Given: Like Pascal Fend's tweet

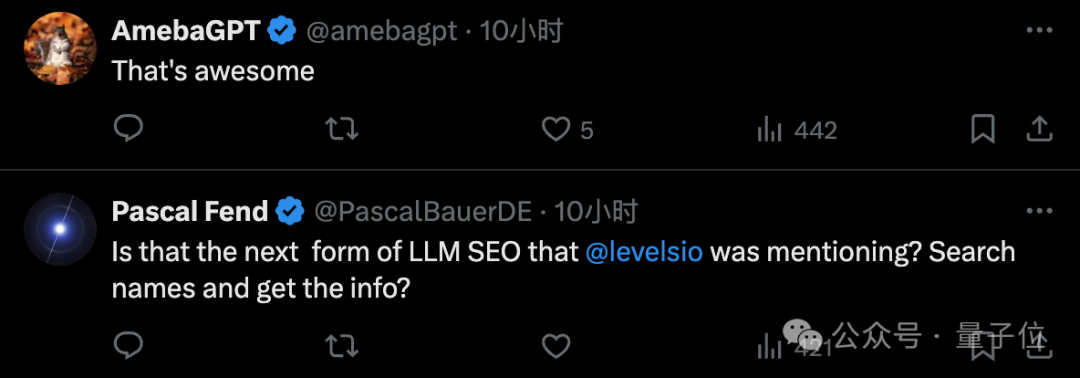Looking at the screenshot, I should click(x=556, y=346).
